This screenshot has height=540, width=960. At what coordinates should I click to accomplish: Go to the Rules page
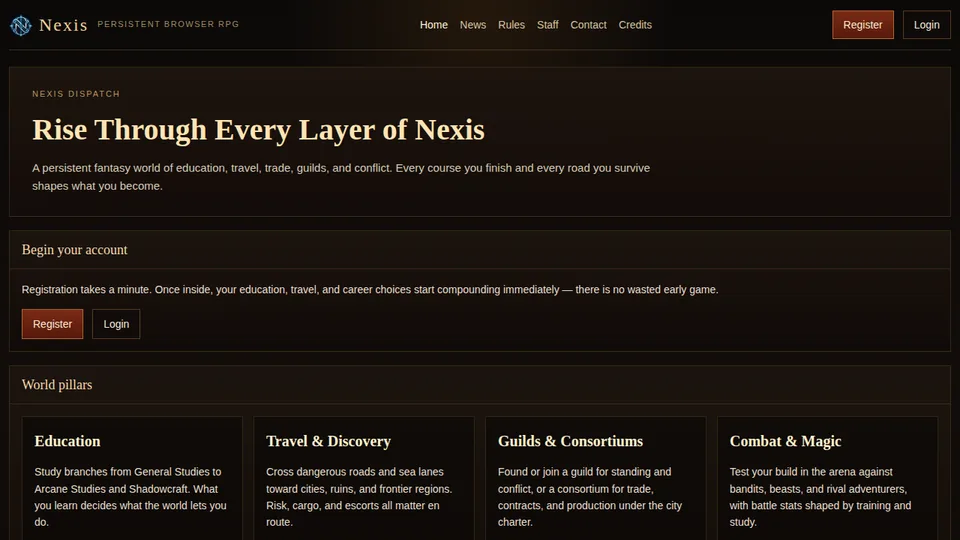511,25
